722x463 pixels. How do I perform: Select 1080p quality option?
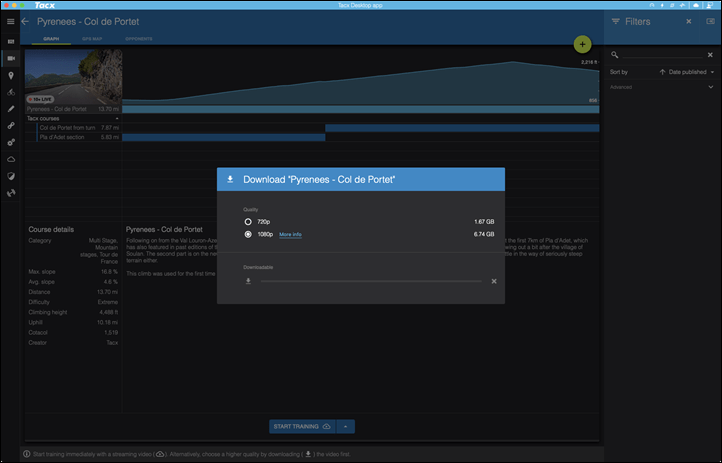(x=248, y=234)
